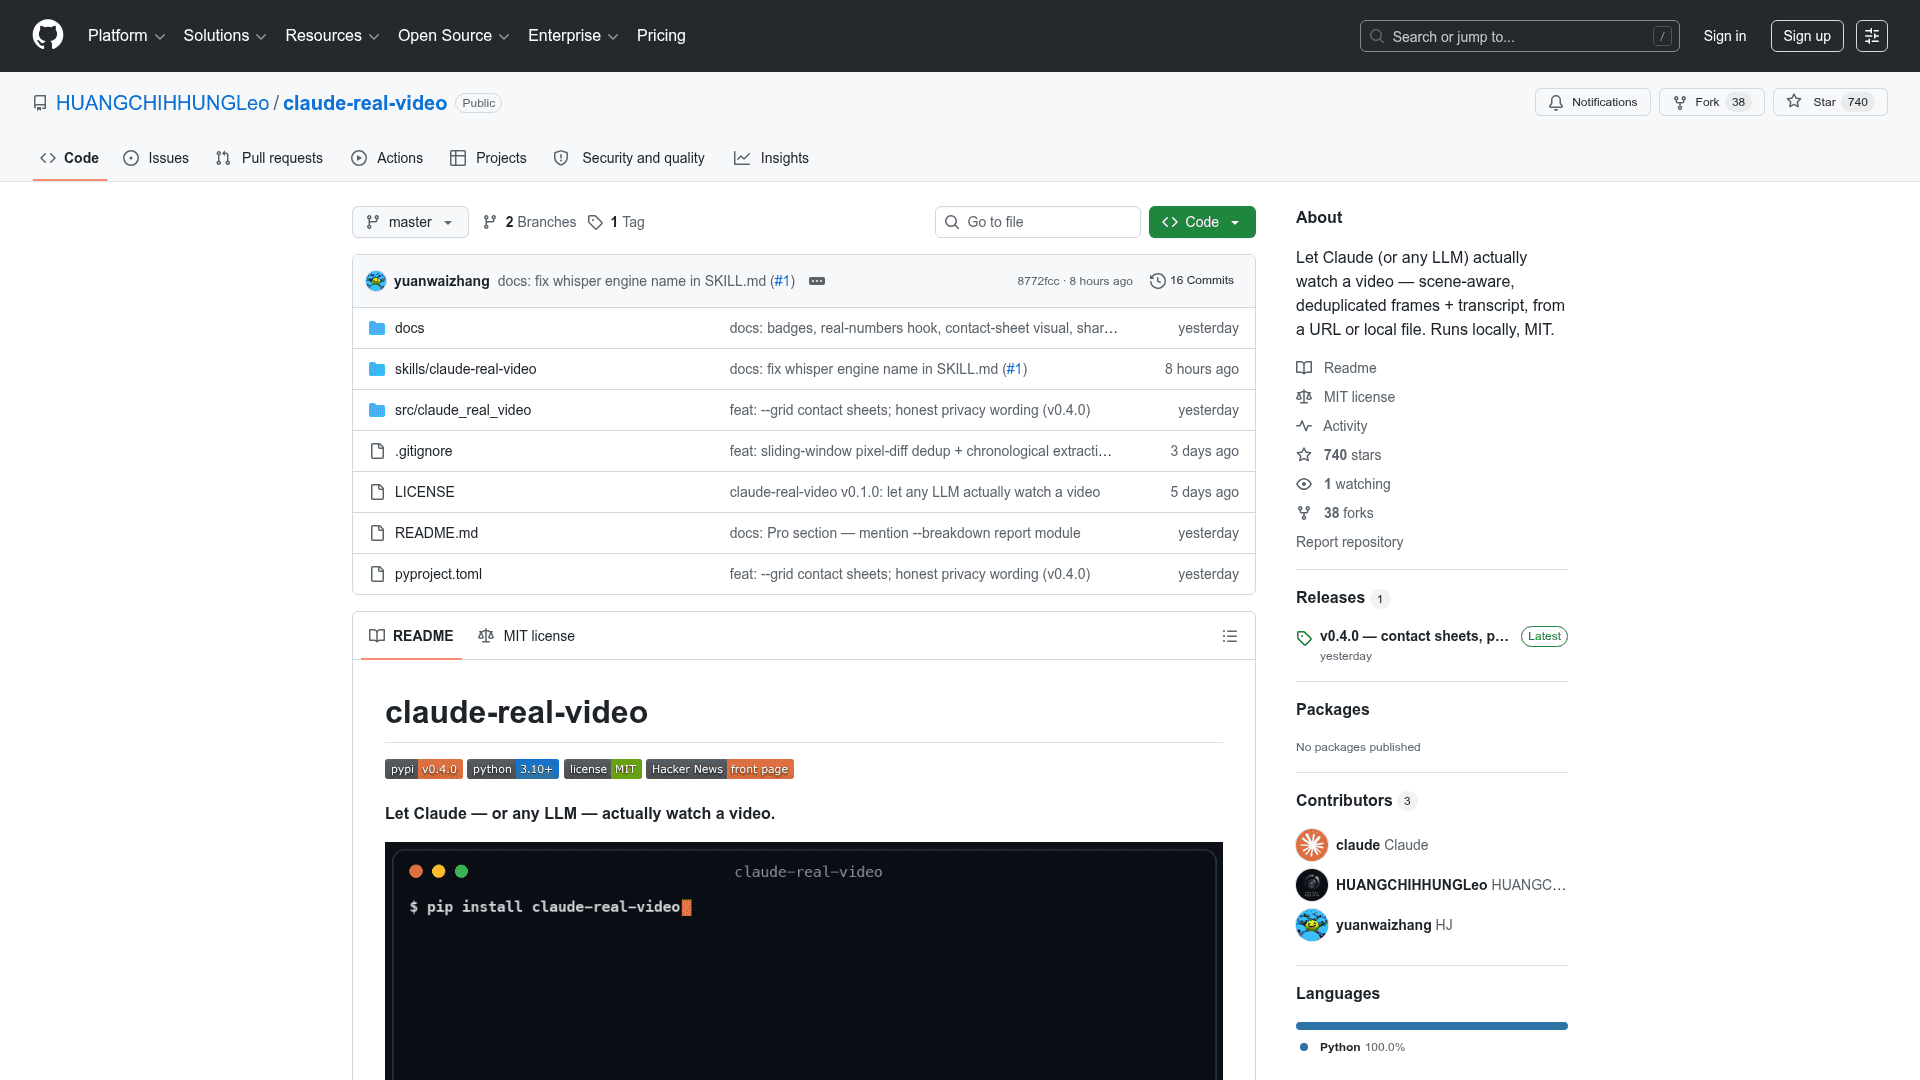
Task: Switch to the Pull requests tab
Action: (269, 158)
